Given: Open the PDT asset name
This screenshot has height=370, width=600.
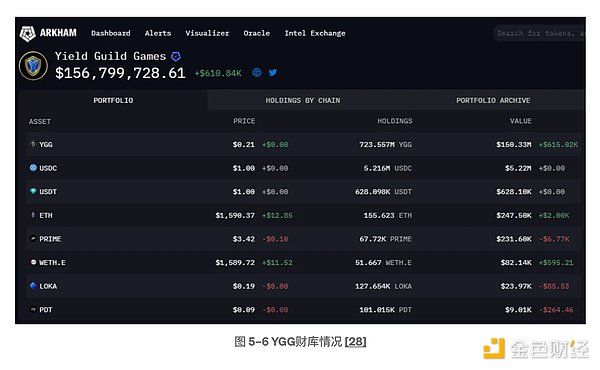Looking at the screenshot, I should (x=46, y=310).
